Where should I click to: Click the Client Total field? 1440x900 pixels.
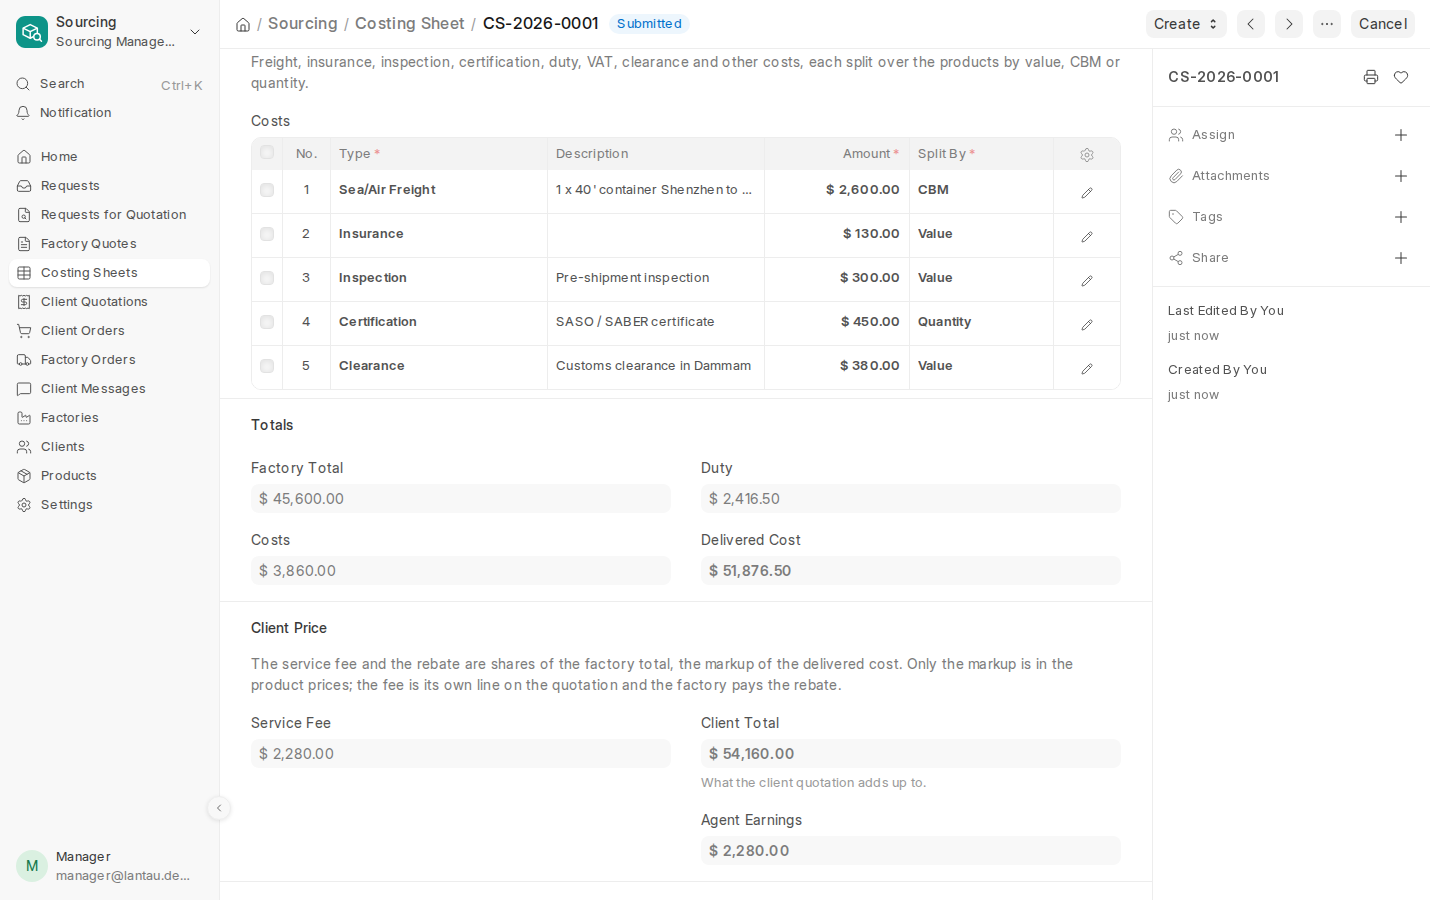click(x=911, y=754)
